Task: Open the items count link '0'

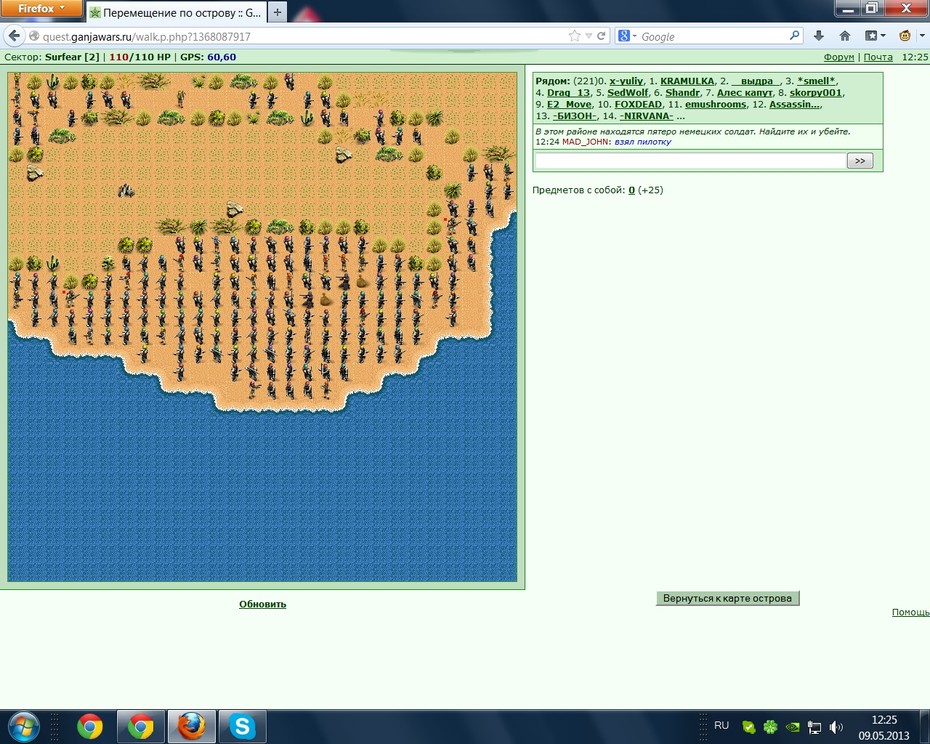Action: point(632,190)
